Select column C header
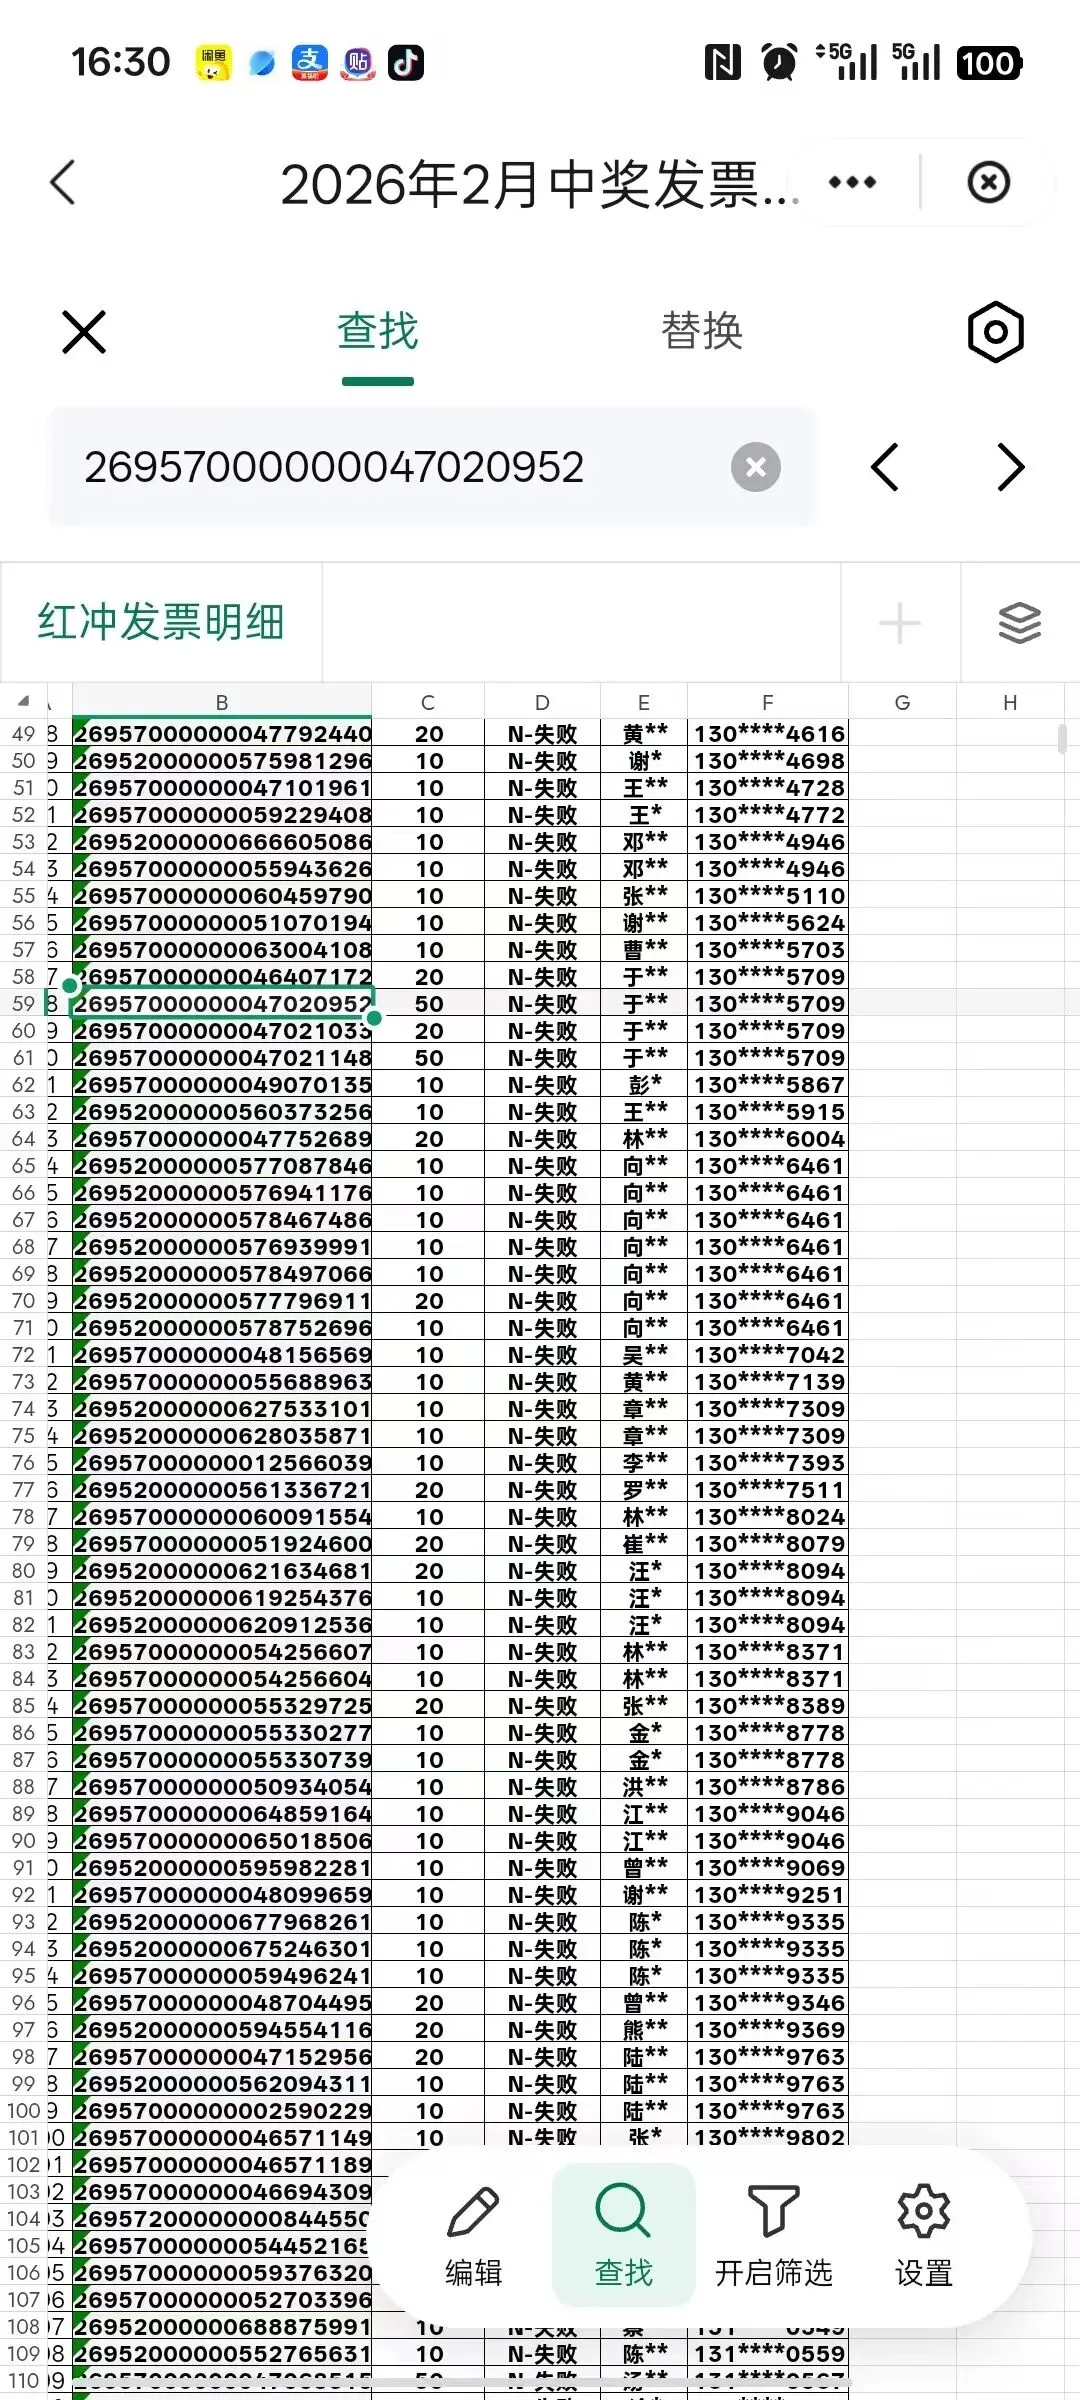Screen dimensions: 1080x2400 (x=428, y=702)
